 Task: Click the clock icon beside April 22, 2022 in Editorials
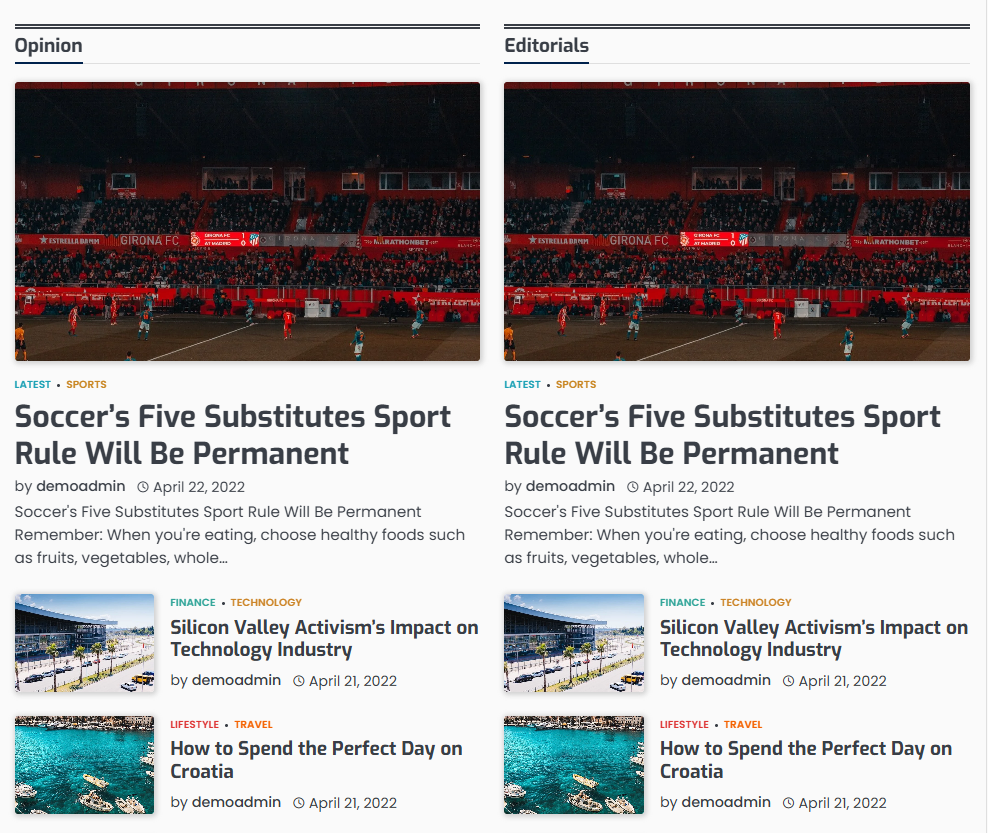point(633,487)
